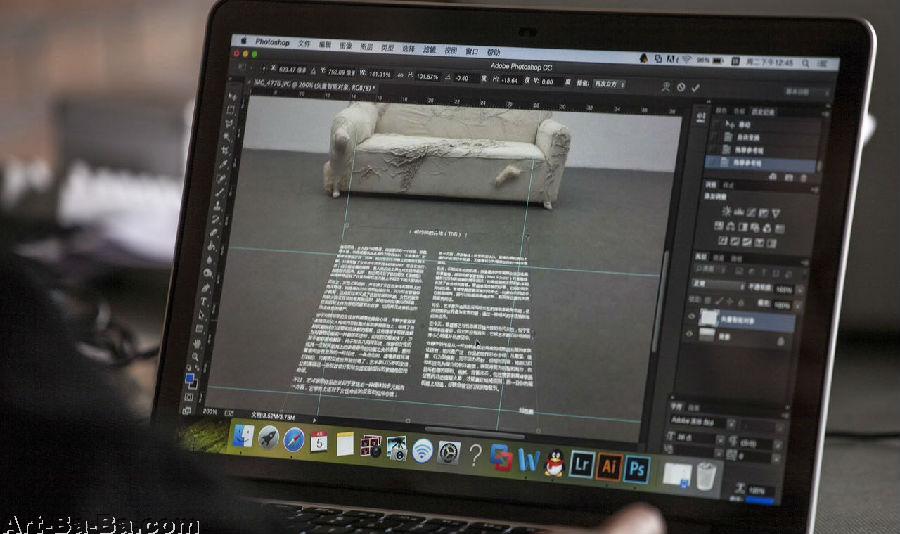The image size is (900, 534).
Task: Toggle the lock image pixels brush icon
Action: coord(719,301)
